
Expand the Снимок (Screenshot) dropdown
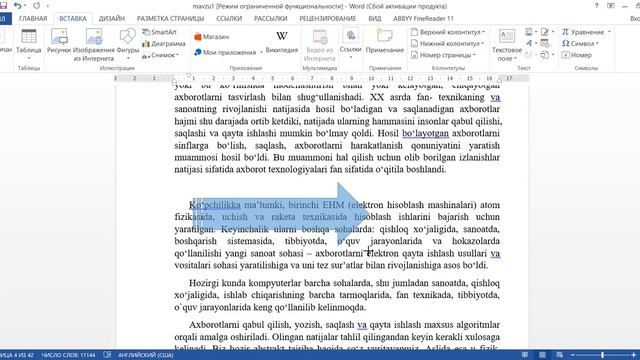[x=178, y=55]
